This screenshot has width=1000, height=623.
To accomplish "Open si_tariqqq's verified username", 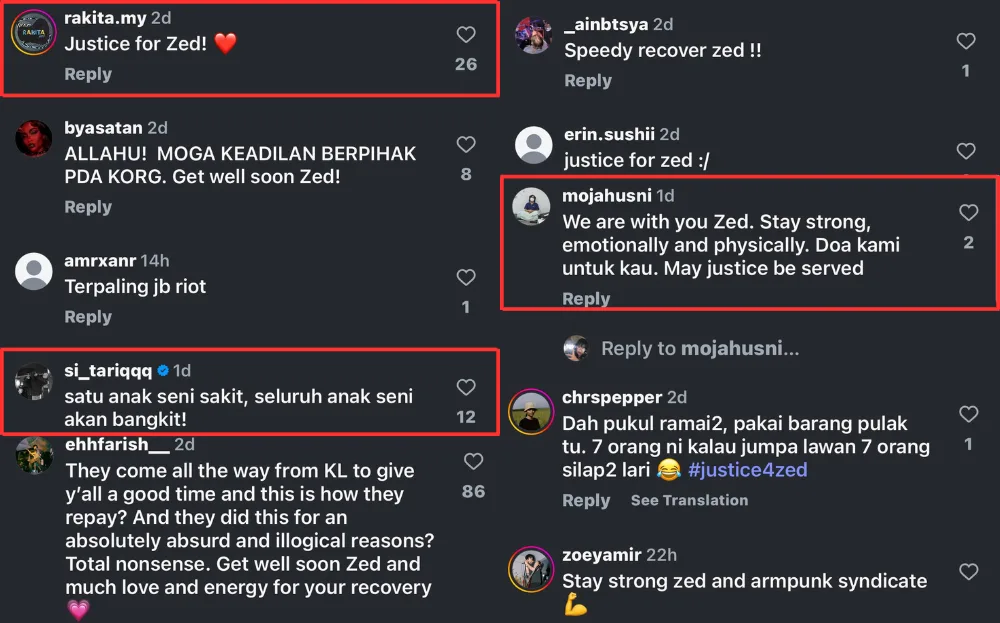I will click(108, 371).
